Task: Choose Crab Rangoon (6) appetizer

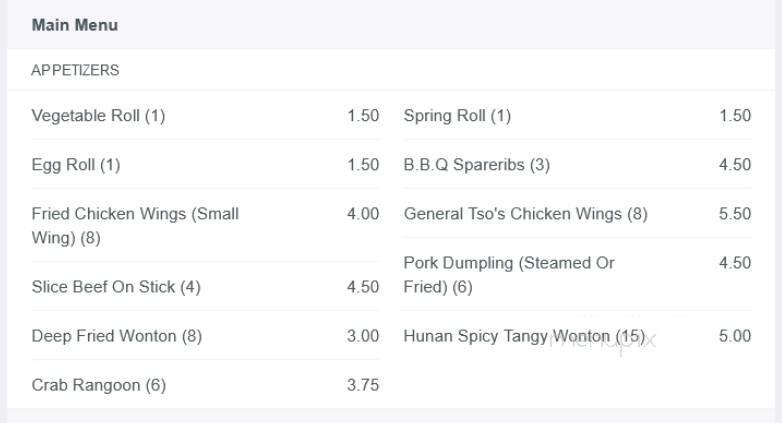Action: tap(99, 385)
